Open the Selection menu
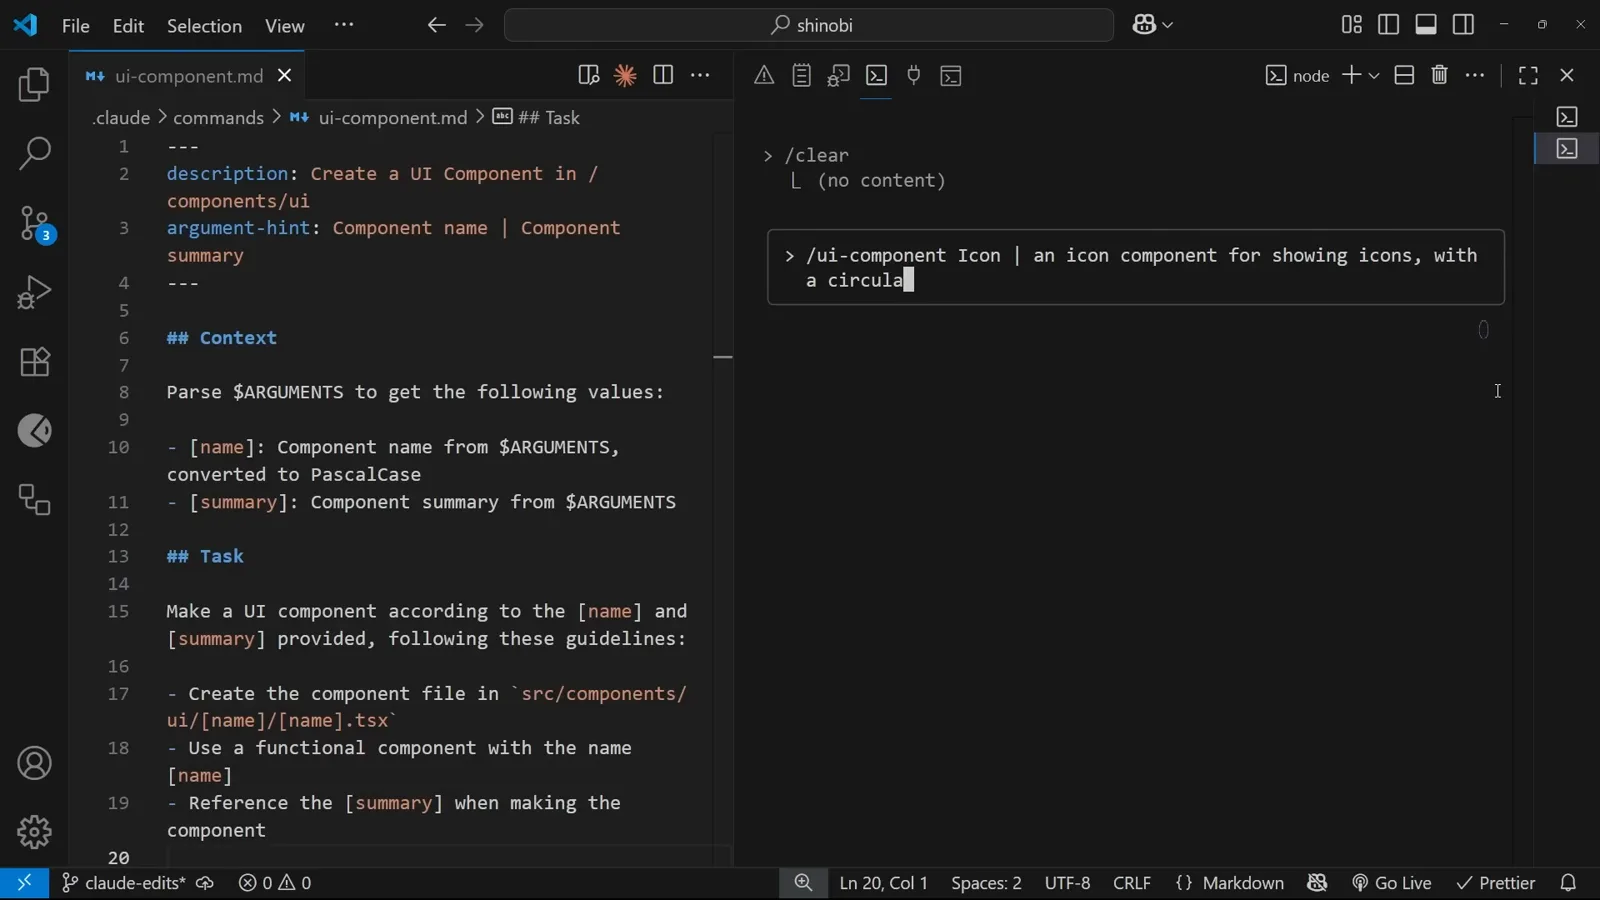The height and width of the screenshot is (900, 1600). (204, 26)
